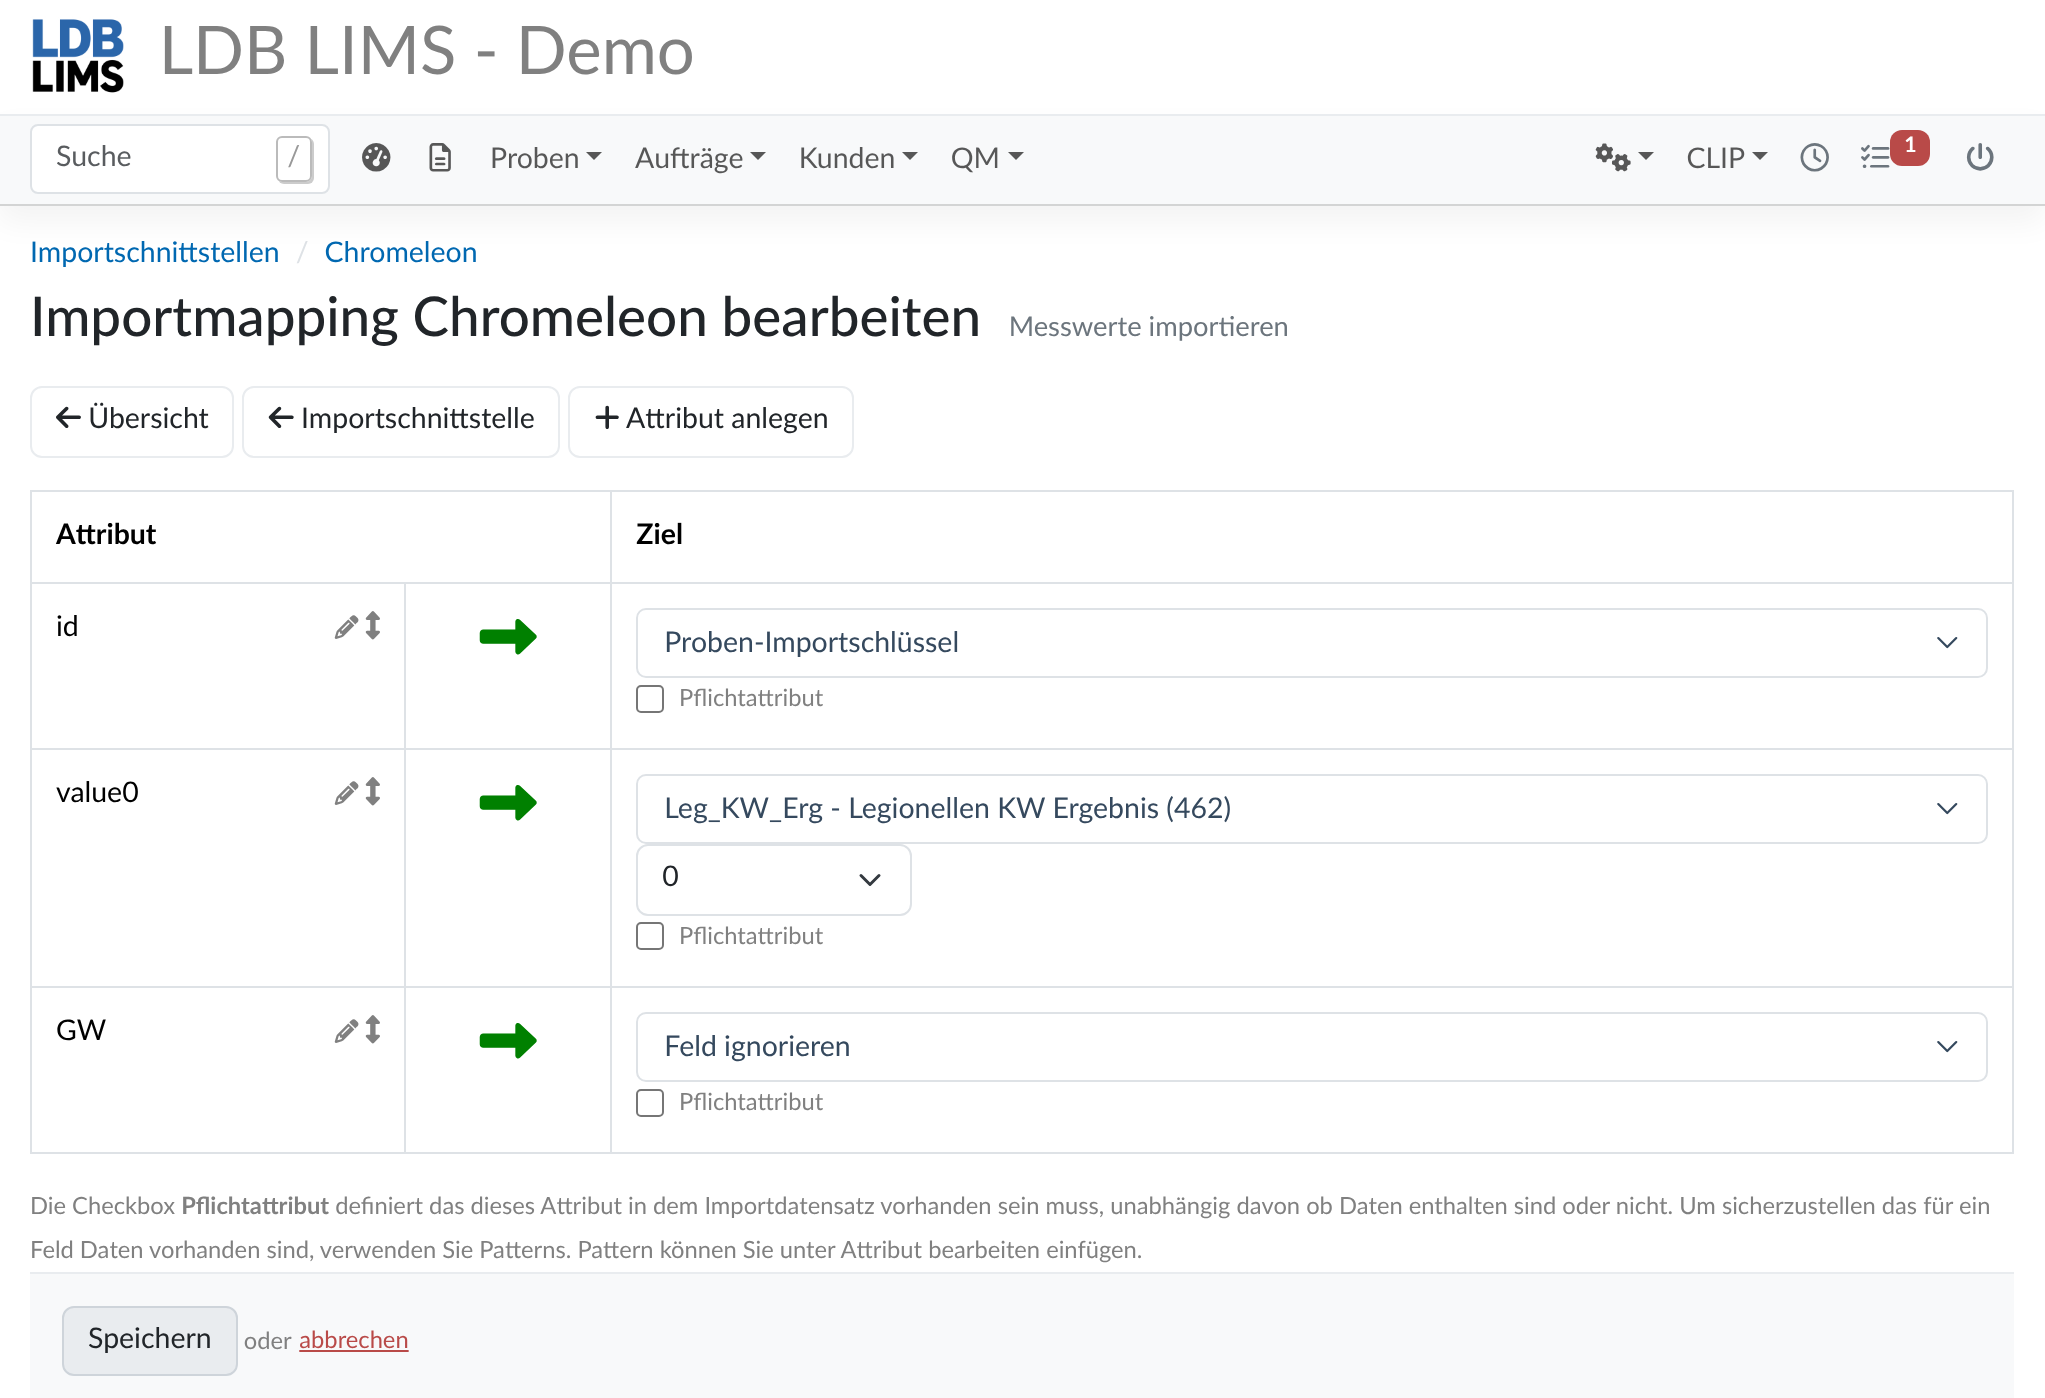Toggle Pflichtattribut checkbox for value0
2045x1398 pixels.
(650, 937)
